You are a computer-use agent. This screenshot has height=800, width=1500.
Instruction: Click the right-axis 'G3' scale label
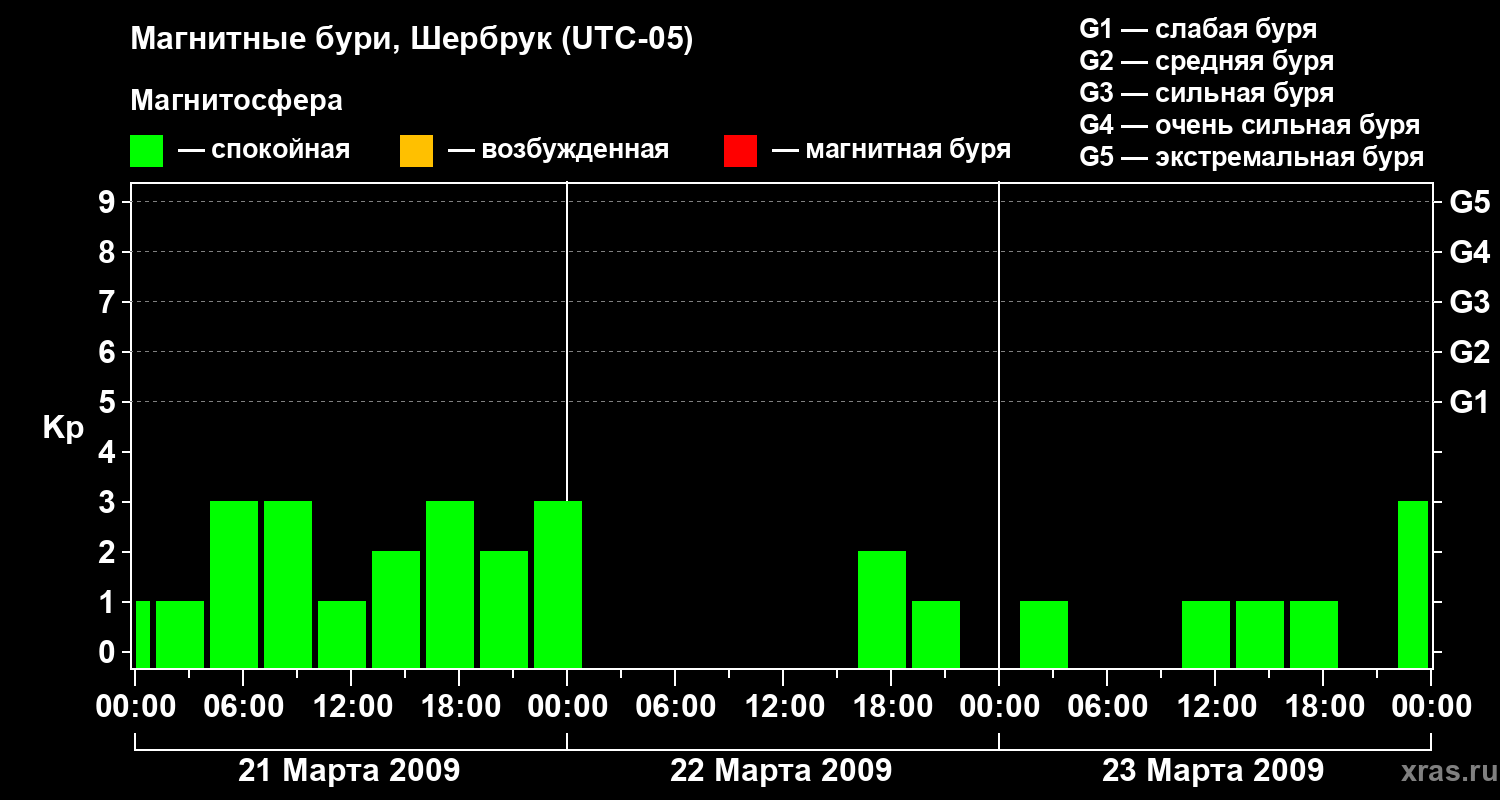coord(1469,302)
